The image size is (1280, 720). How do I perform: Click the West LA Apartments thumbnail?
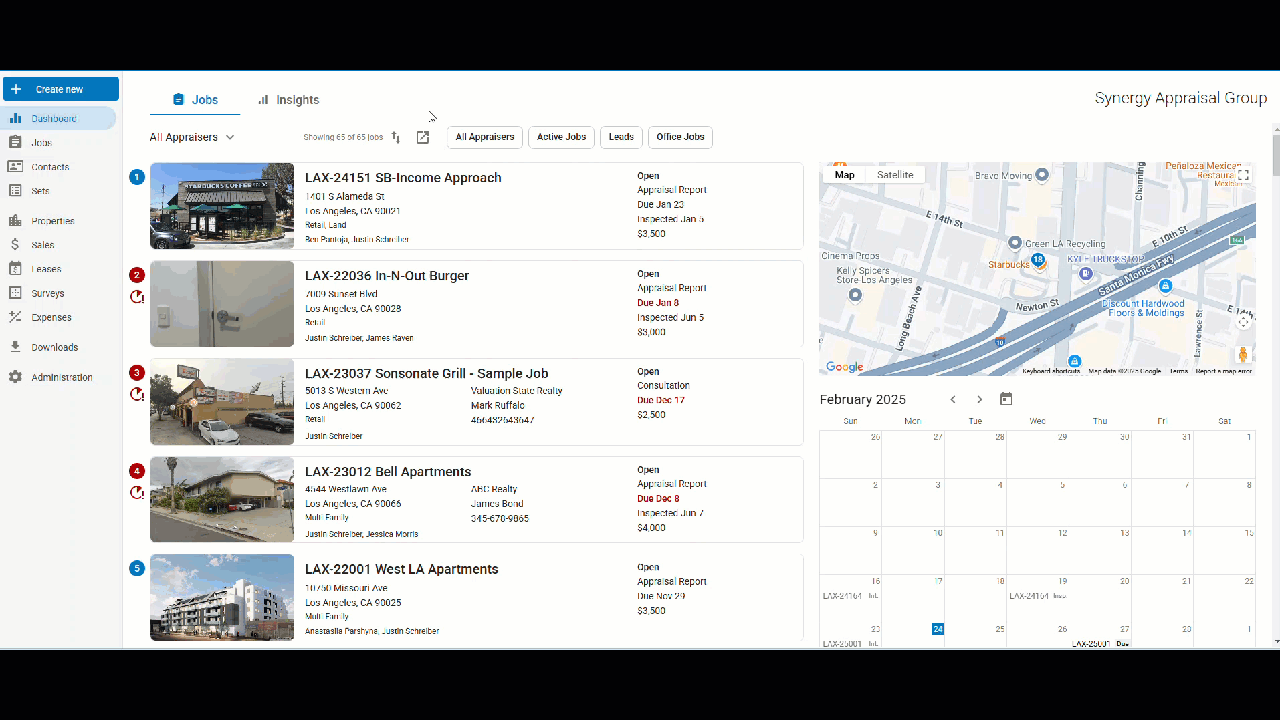(x=222, y=597)
